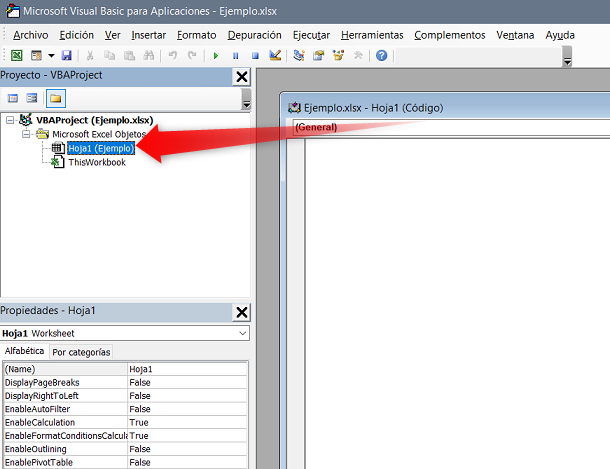Click View Object icon in Project panel
Viewport: 610px width, 469px height.
tap(32, 98)
